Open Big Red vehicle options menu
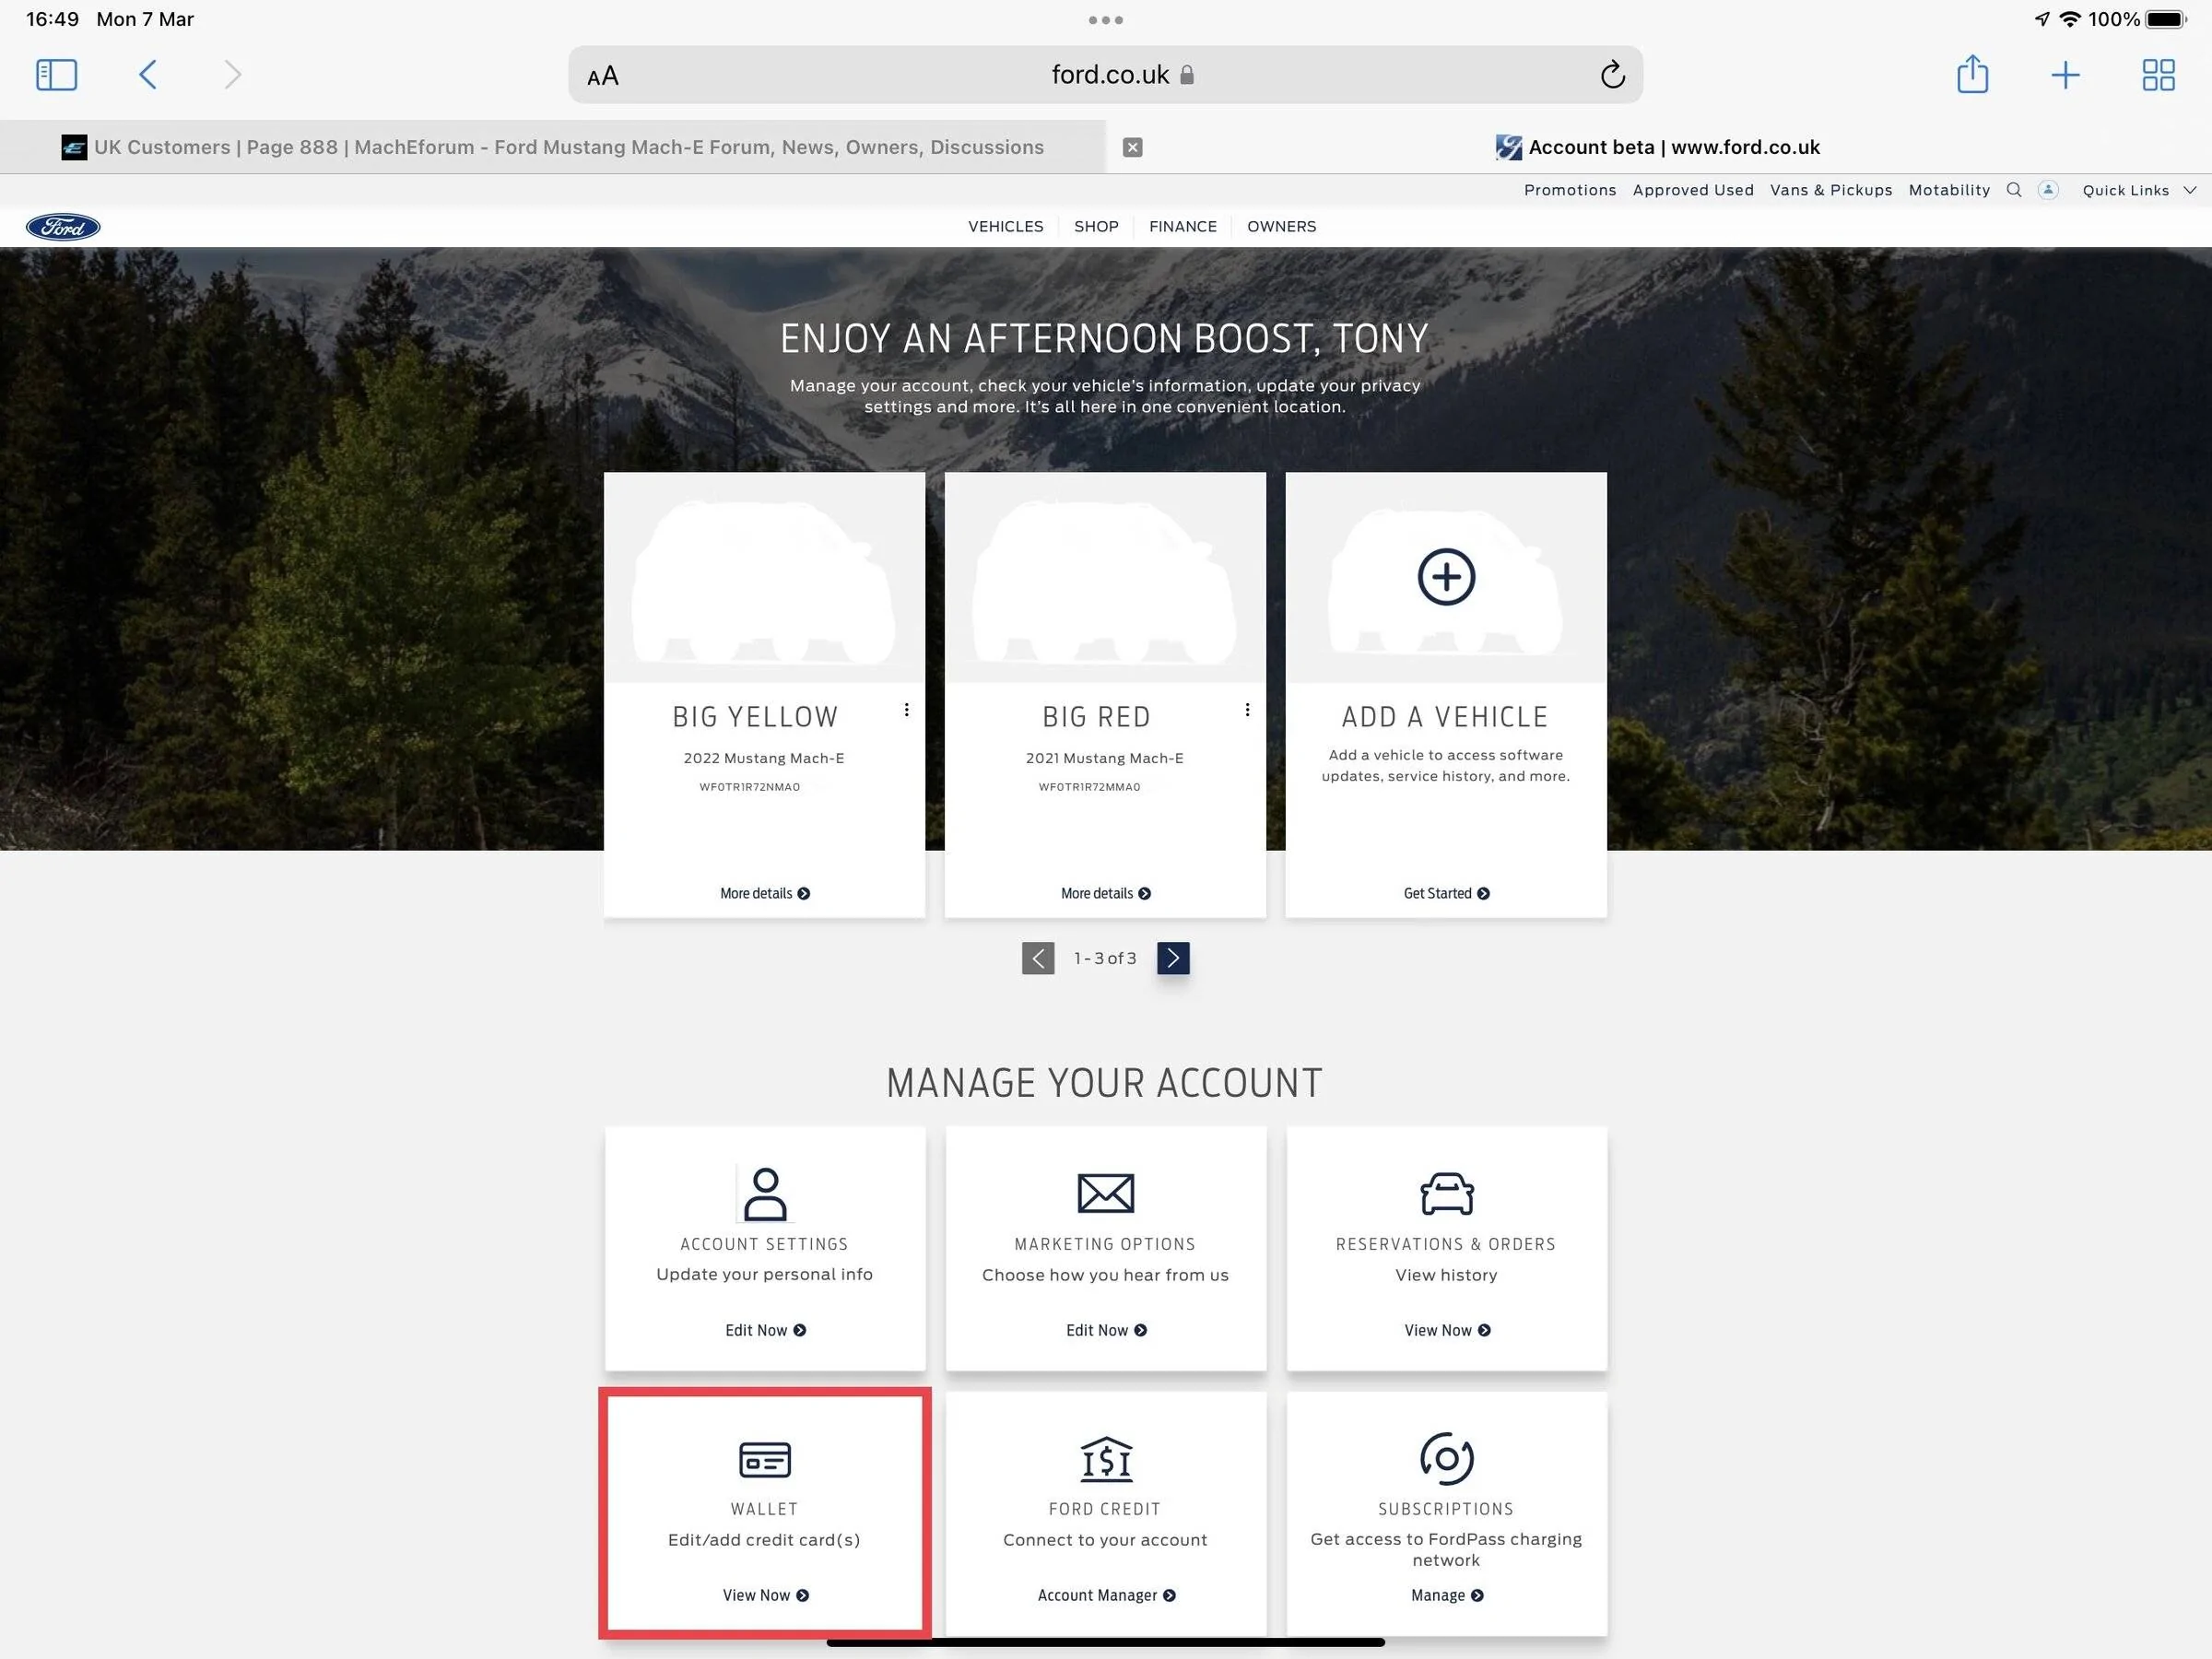This screenshot has height=1659, width=2212. pyautogui.click(x=1247, y=710)
